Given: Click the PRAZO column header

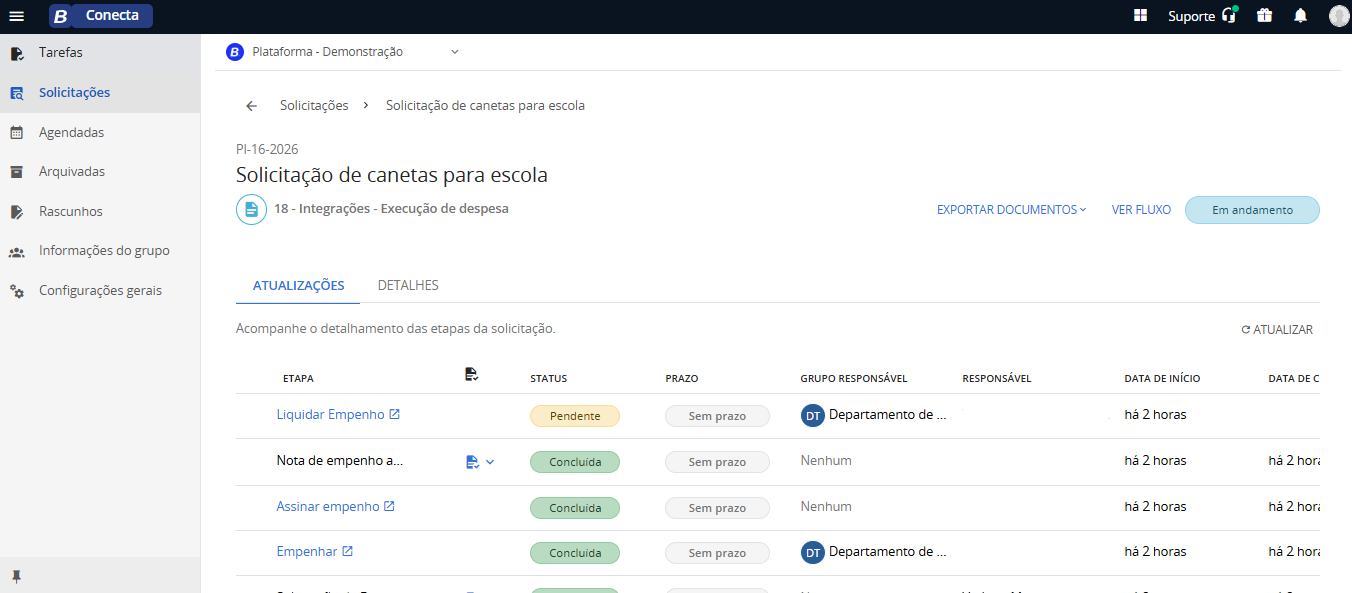Looking at the screenshot, I should point(682,379).
